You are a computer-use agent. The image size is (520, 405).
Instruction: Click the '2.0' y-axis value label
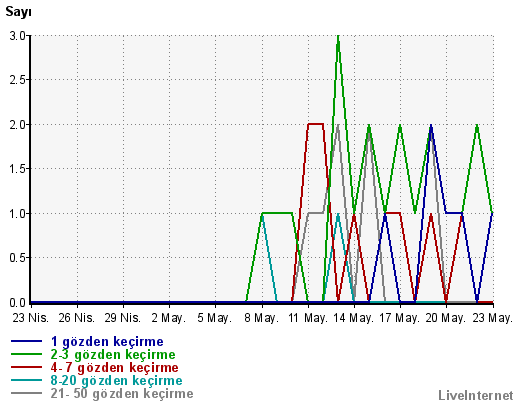(x=18, y=125)
